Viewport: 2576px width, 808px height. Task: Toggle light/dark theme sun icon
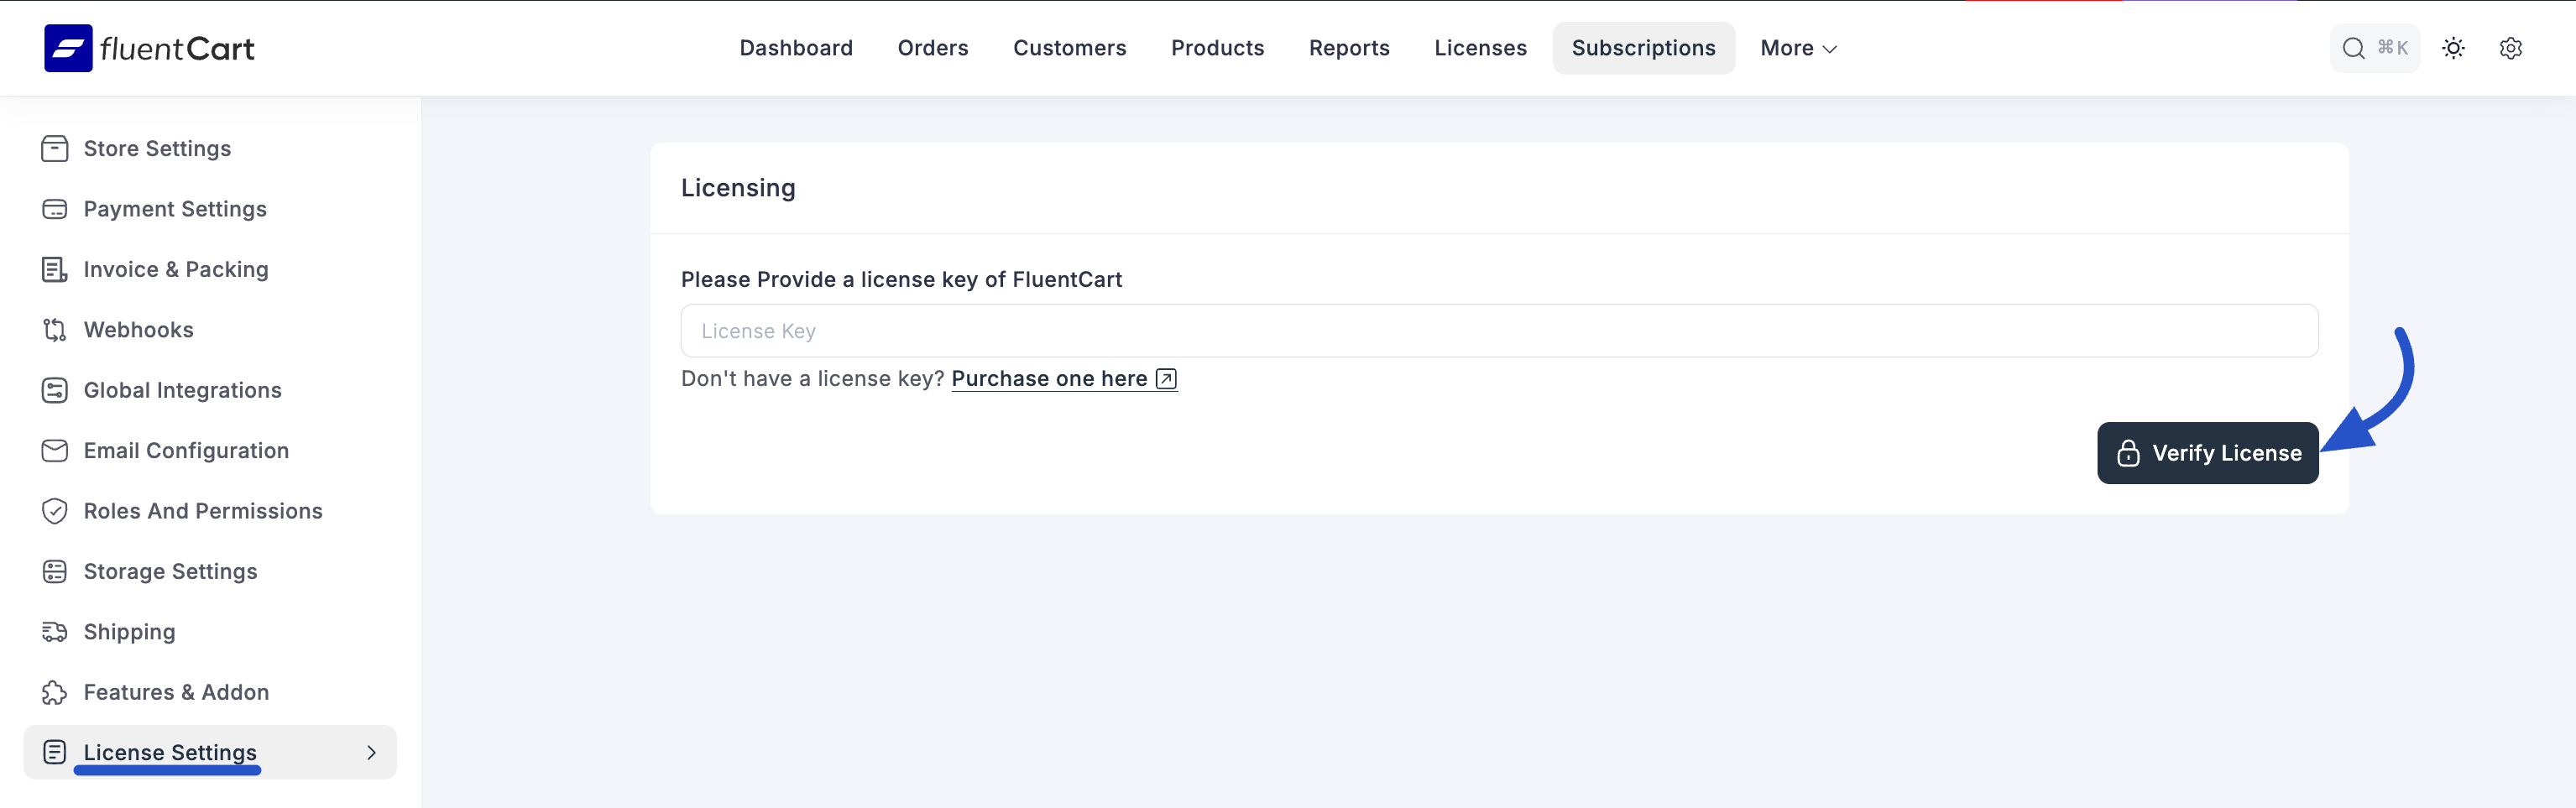coord(2453,48)
